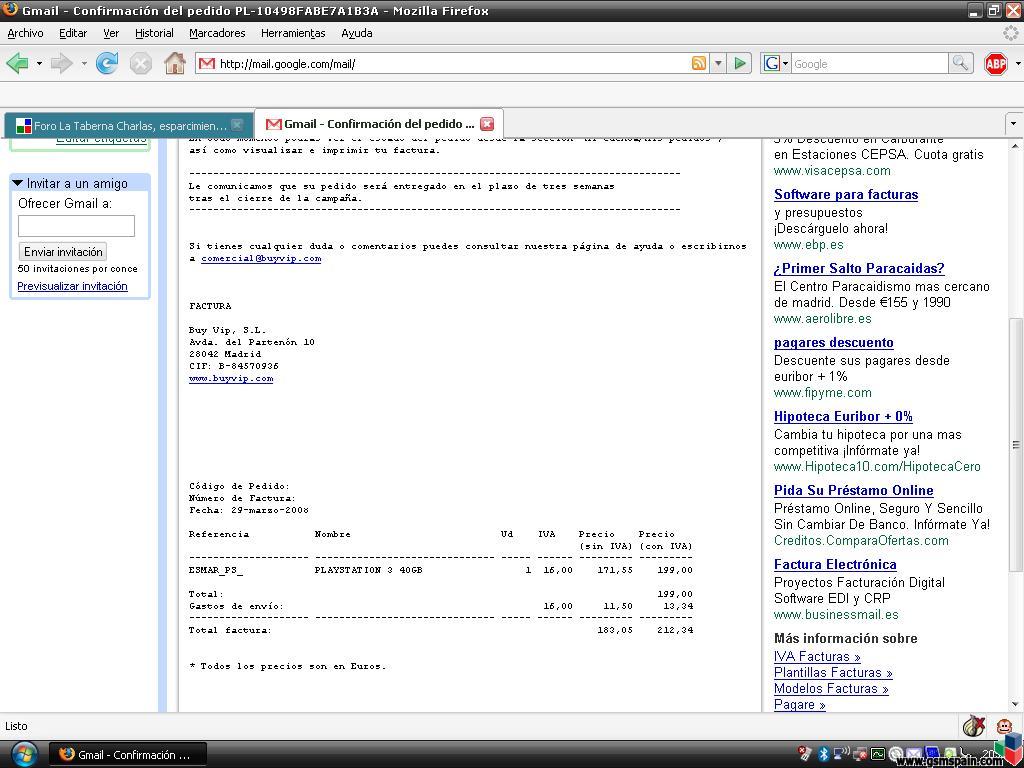The image size is (1024, 768).
Task: Expand the list all tabs arrow
Action: click(x=1013, y=123)
